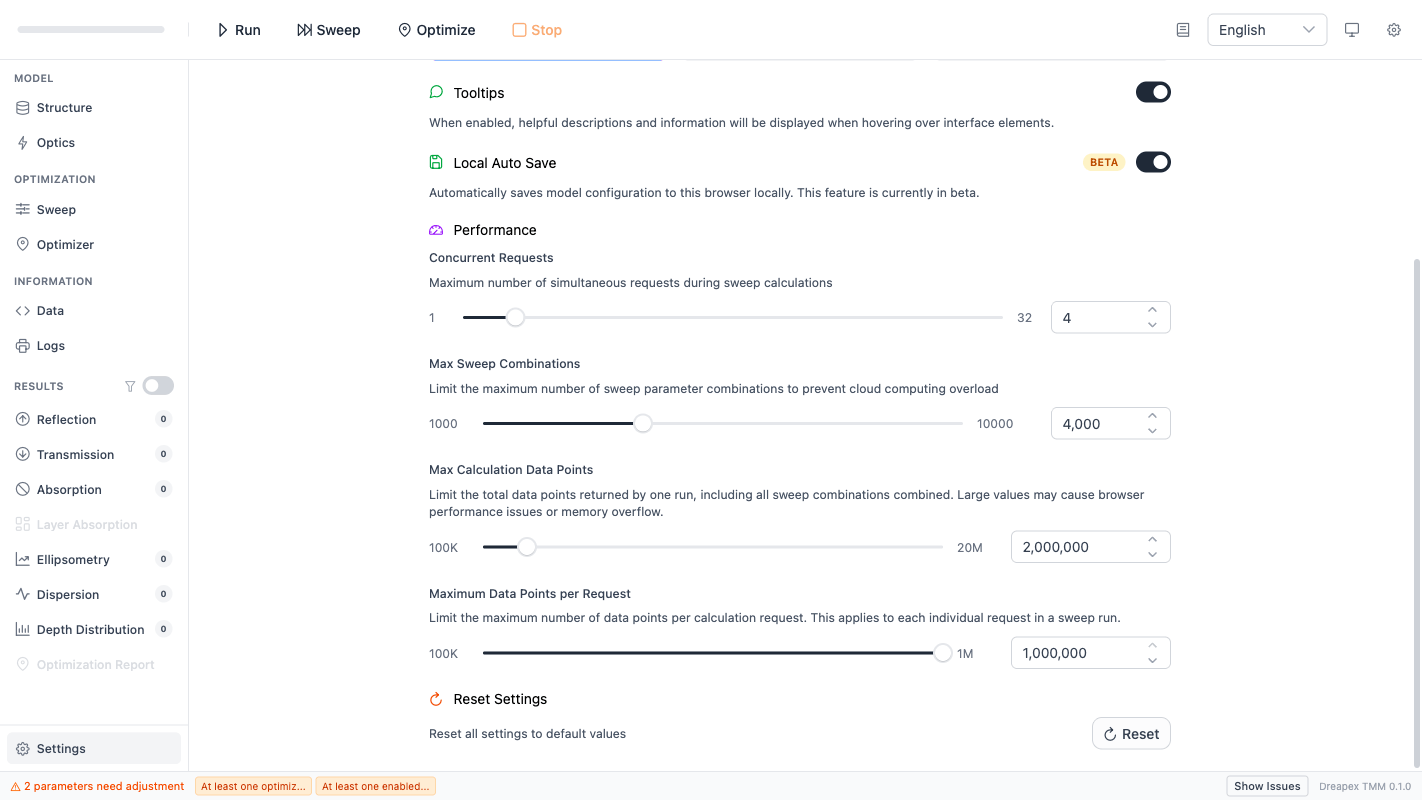Increment the Concurrent Requests stepper value

(1152, 310)
